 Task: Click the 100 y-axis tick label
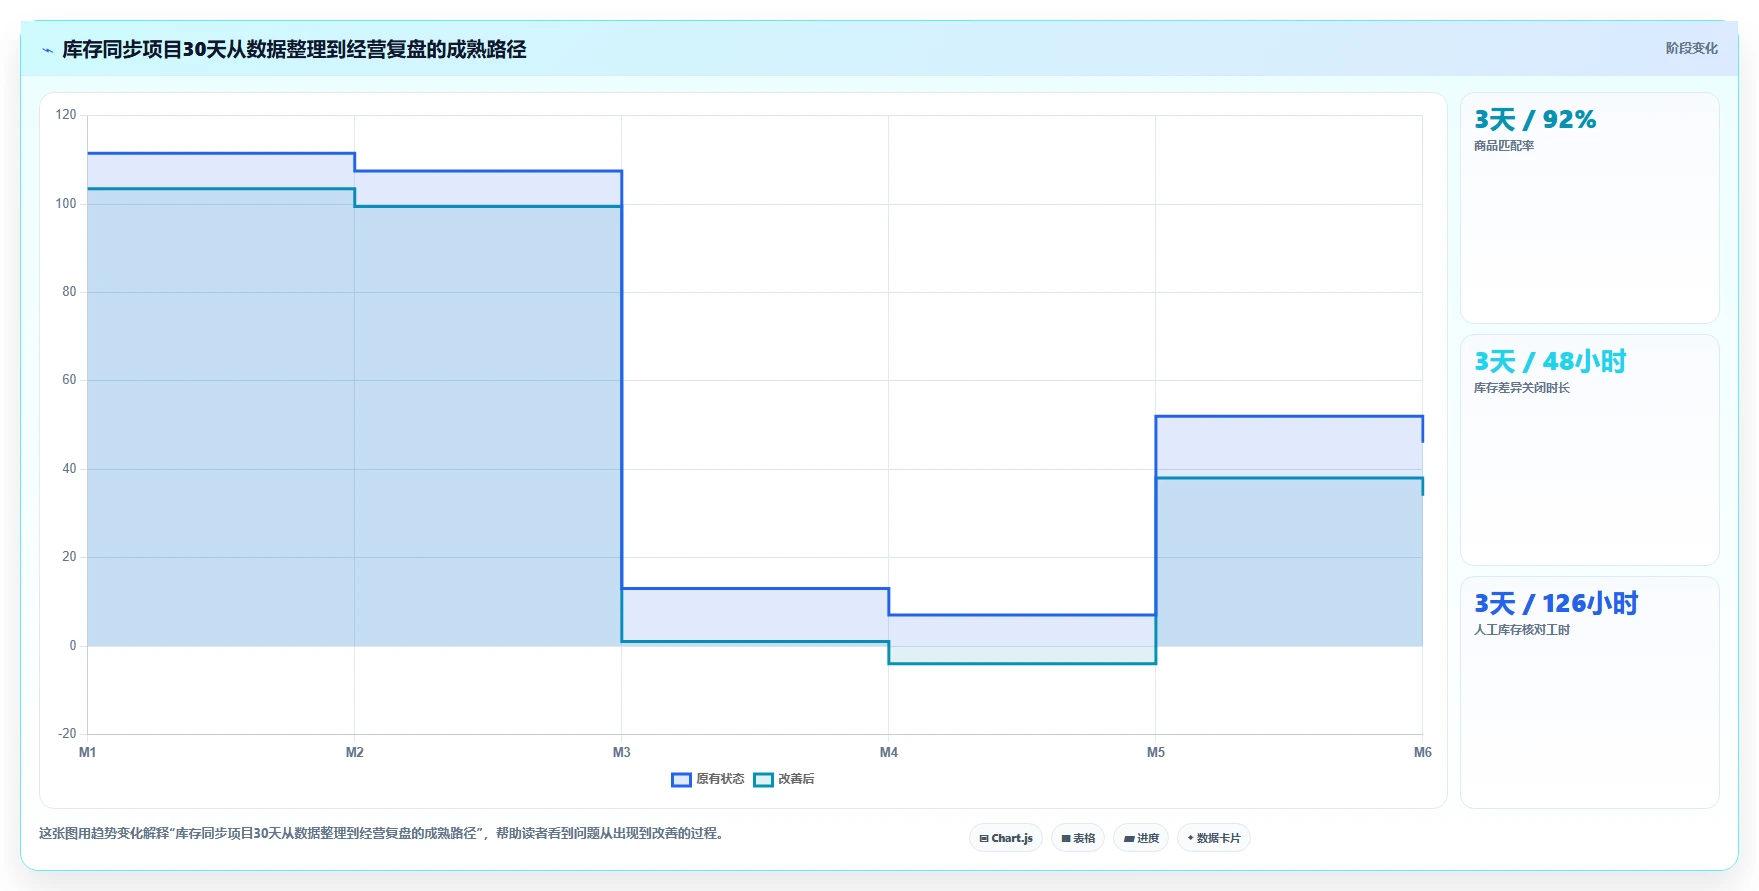click(66, 204)
